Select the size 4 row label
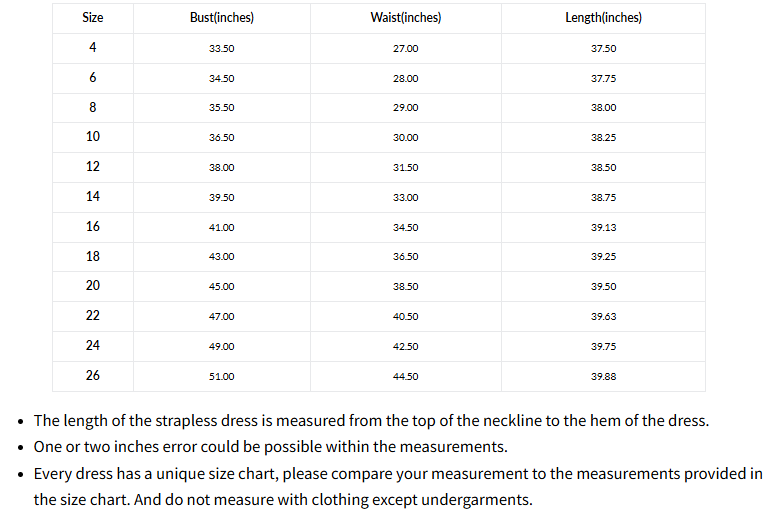The height and width of the screenshot is (516, 778). pos(92,48)
